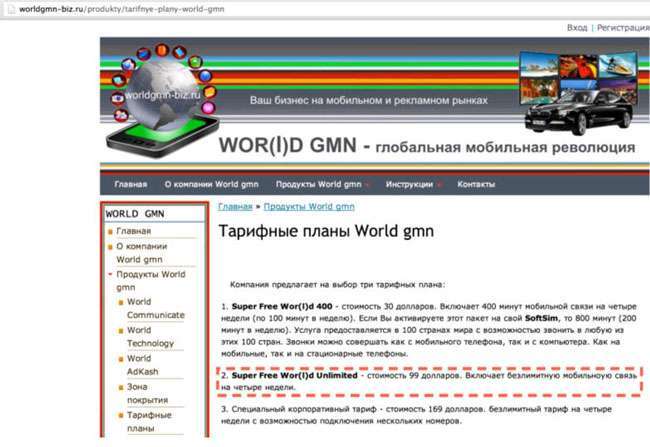The image size is (650, 447).
Task: Click the bold SoftSim word
Action: coord(541,318)
